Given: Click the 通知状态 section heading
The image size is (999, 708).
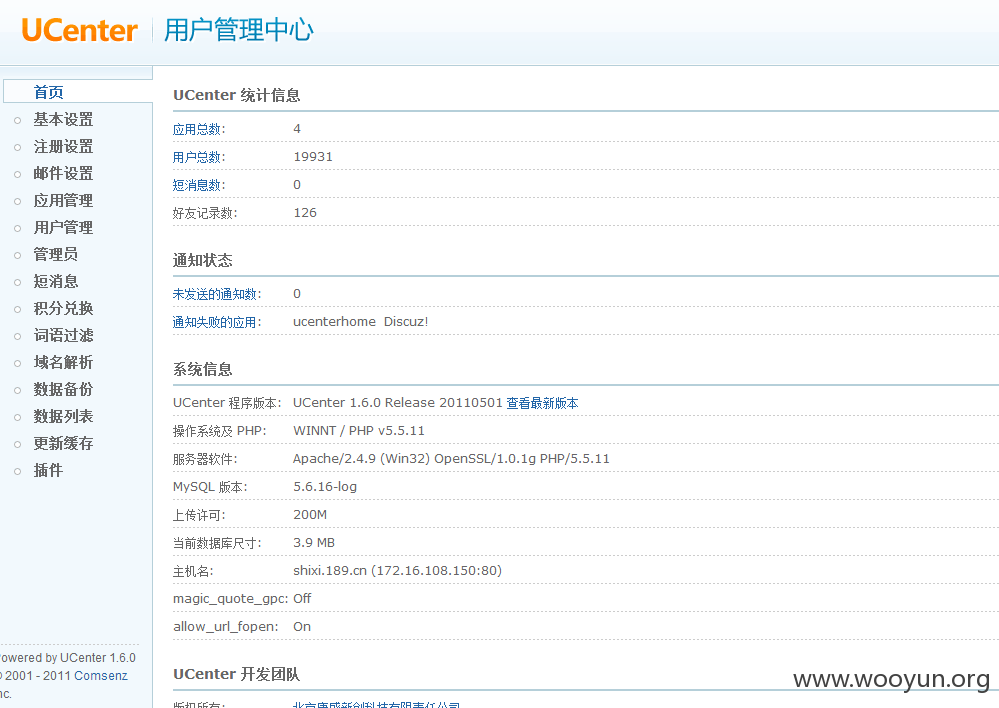Looking at the screenshot, I should [203, 260].
